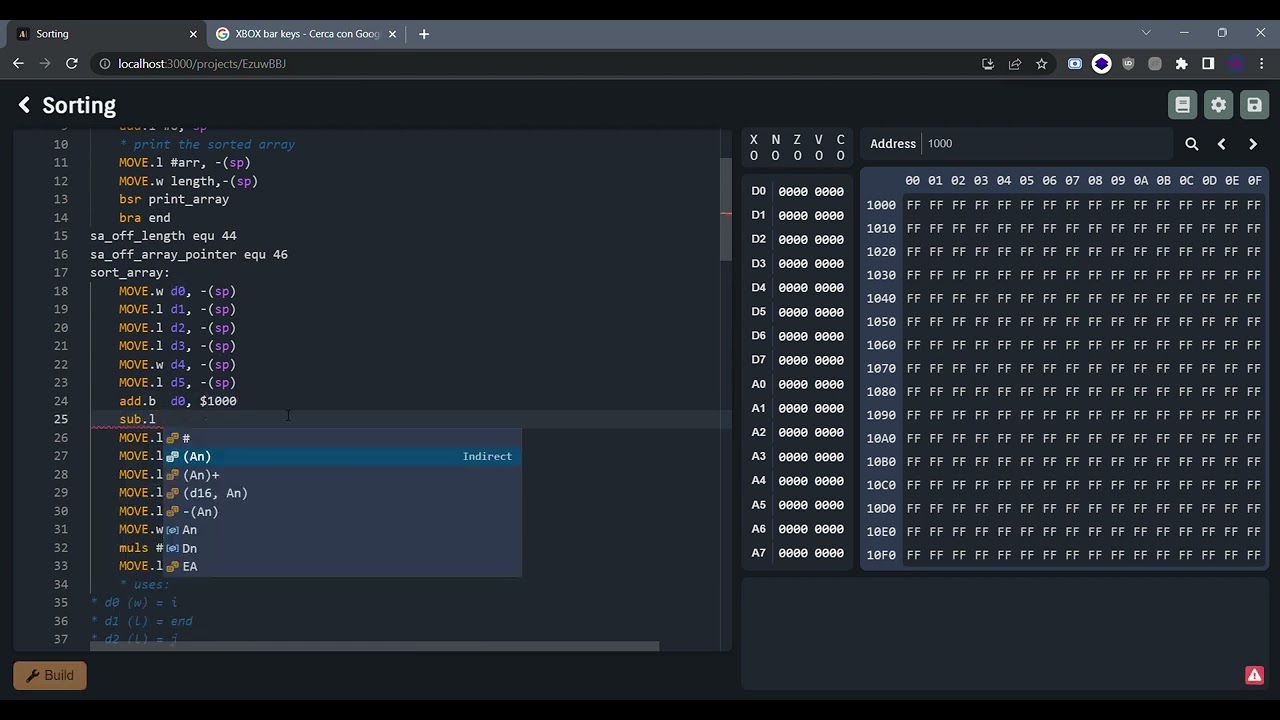Open the install app icon in address bar

tap(988, 63)
